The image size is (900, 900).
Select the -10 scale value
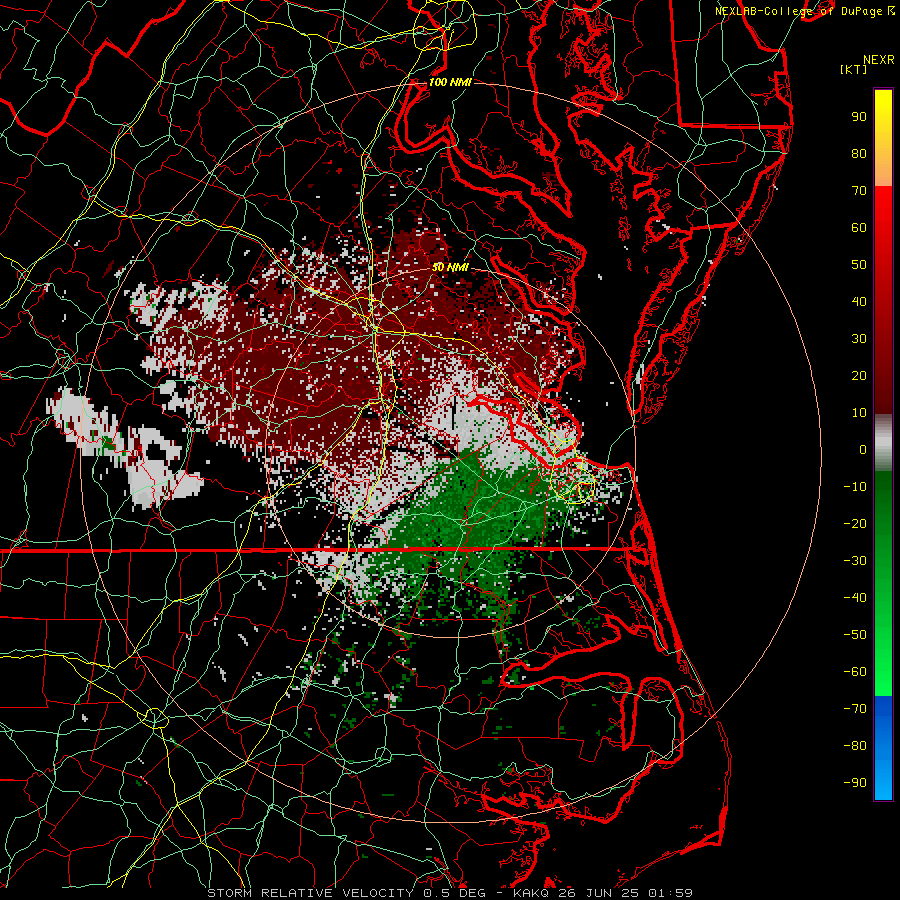coord(855,487)
